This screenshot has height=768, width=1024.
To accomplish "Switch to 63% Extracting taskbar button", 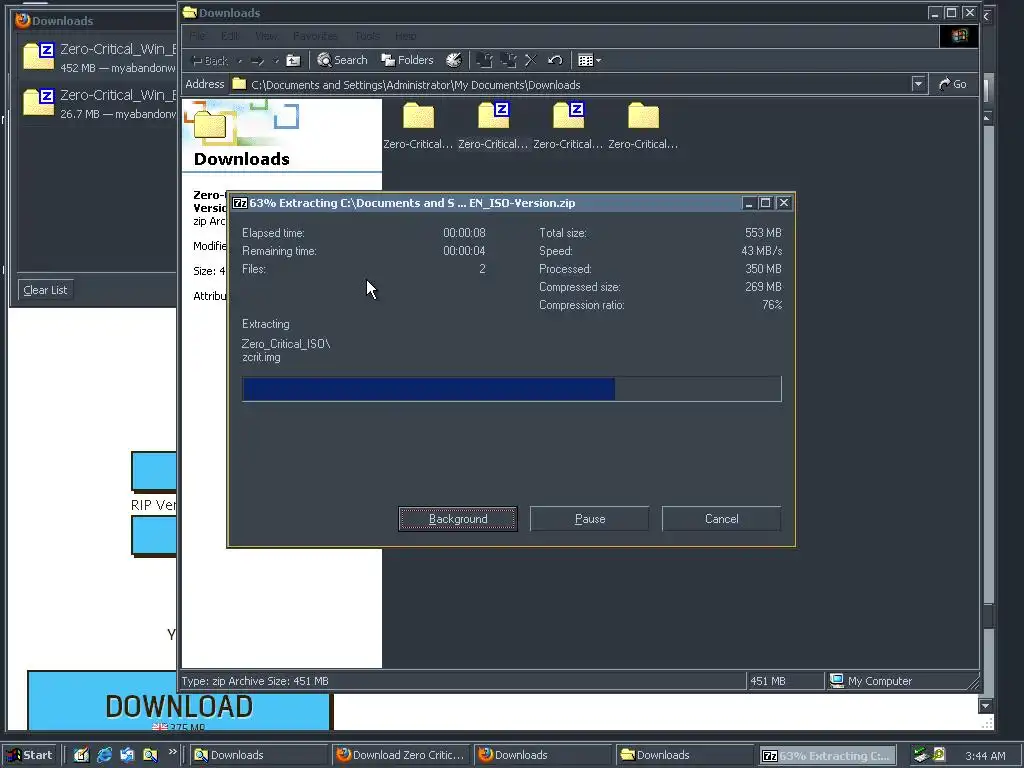I will [x=827, y=755].
